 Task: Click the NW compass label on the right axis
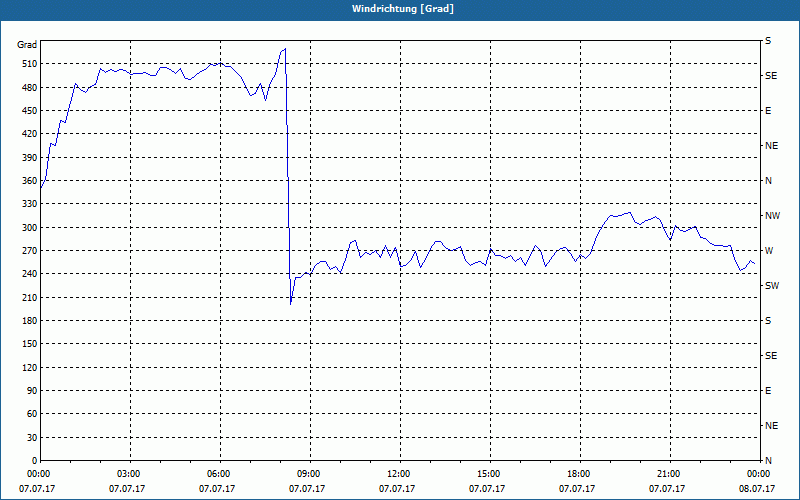[x=772, y=216]
